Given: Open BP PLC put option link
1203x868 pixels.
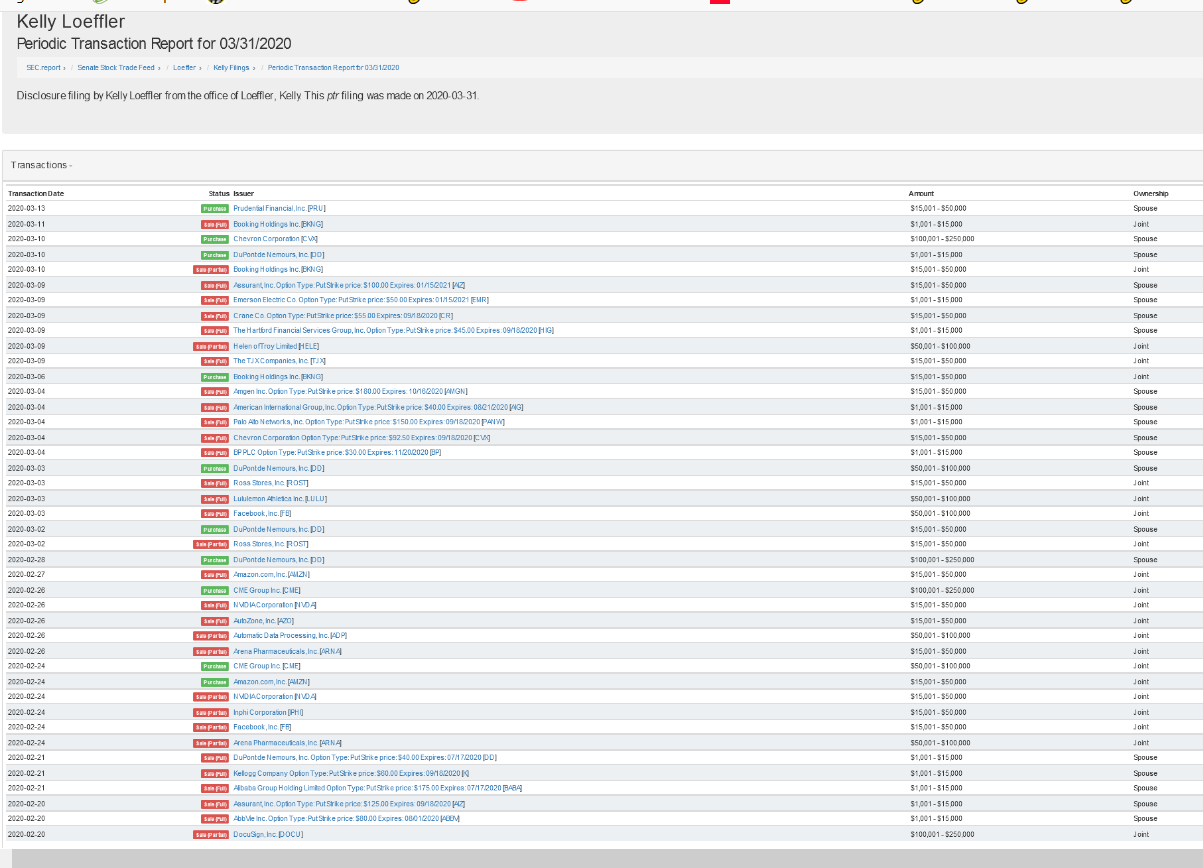Looking at the screenshot, I should (337, 452).
